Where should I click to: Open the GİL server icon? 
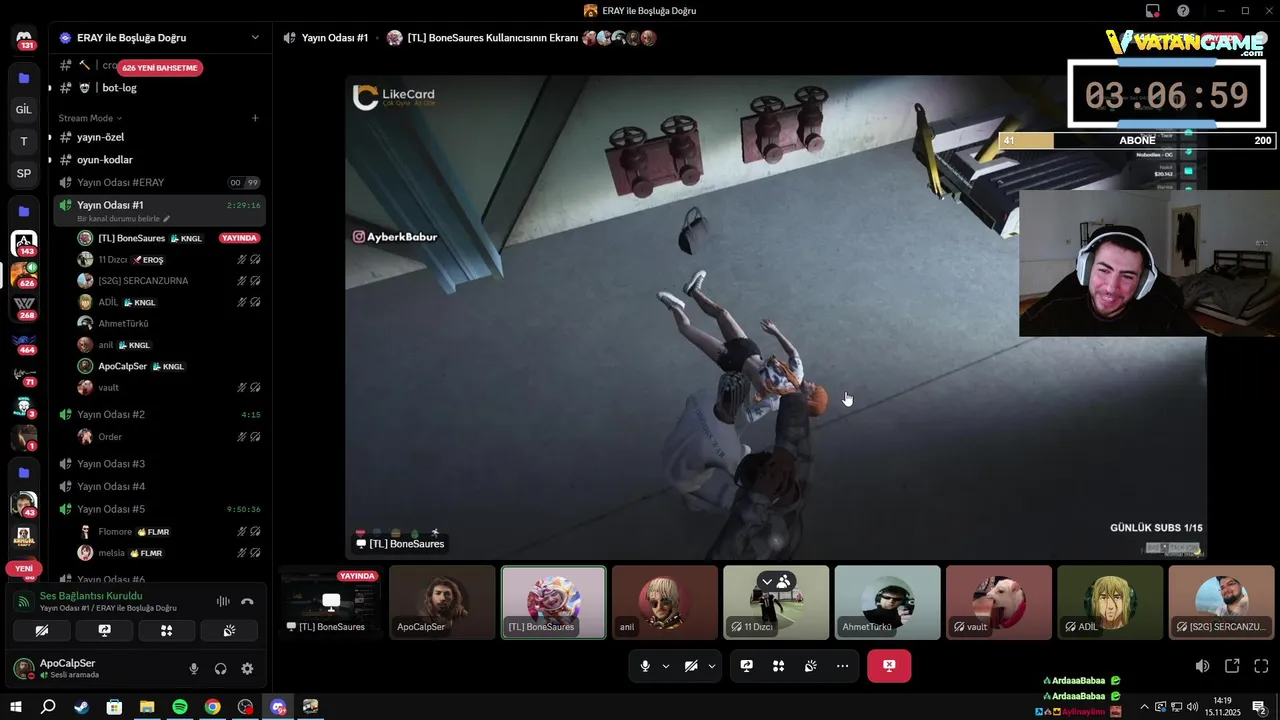click(24, 109)
